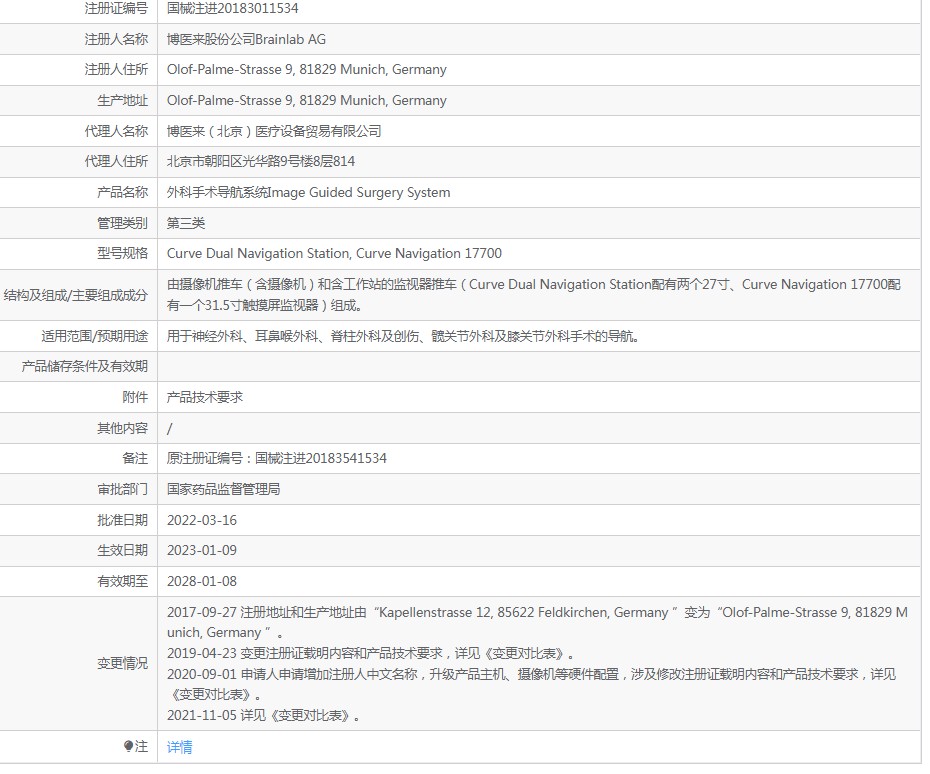930x774 pixels.
Task: Click the 适用范围/预期用途 label
Action: [x=95, y=336]
